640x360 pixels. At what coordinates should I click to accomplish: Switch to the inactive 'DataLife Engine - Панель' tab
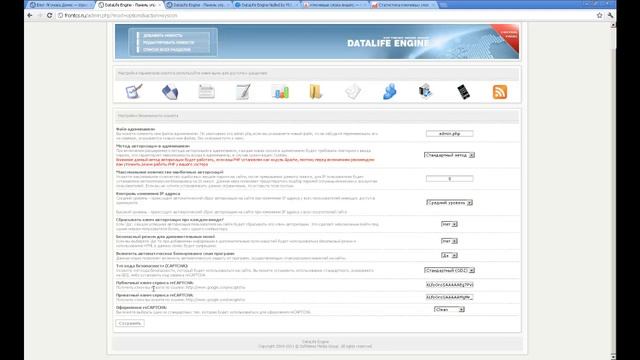click(x=198, y=5)
